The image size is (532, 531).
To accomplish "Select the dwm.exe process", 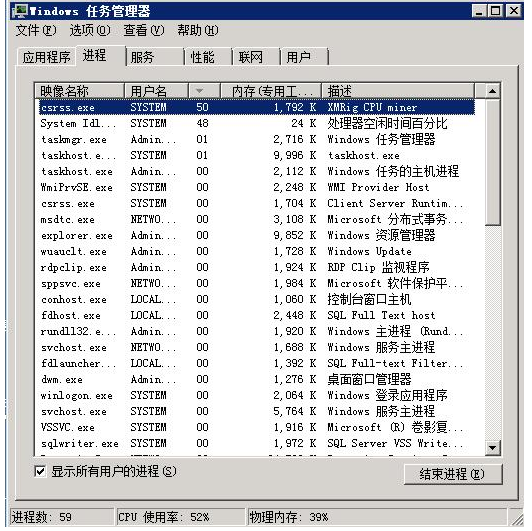I will point(257,379).
